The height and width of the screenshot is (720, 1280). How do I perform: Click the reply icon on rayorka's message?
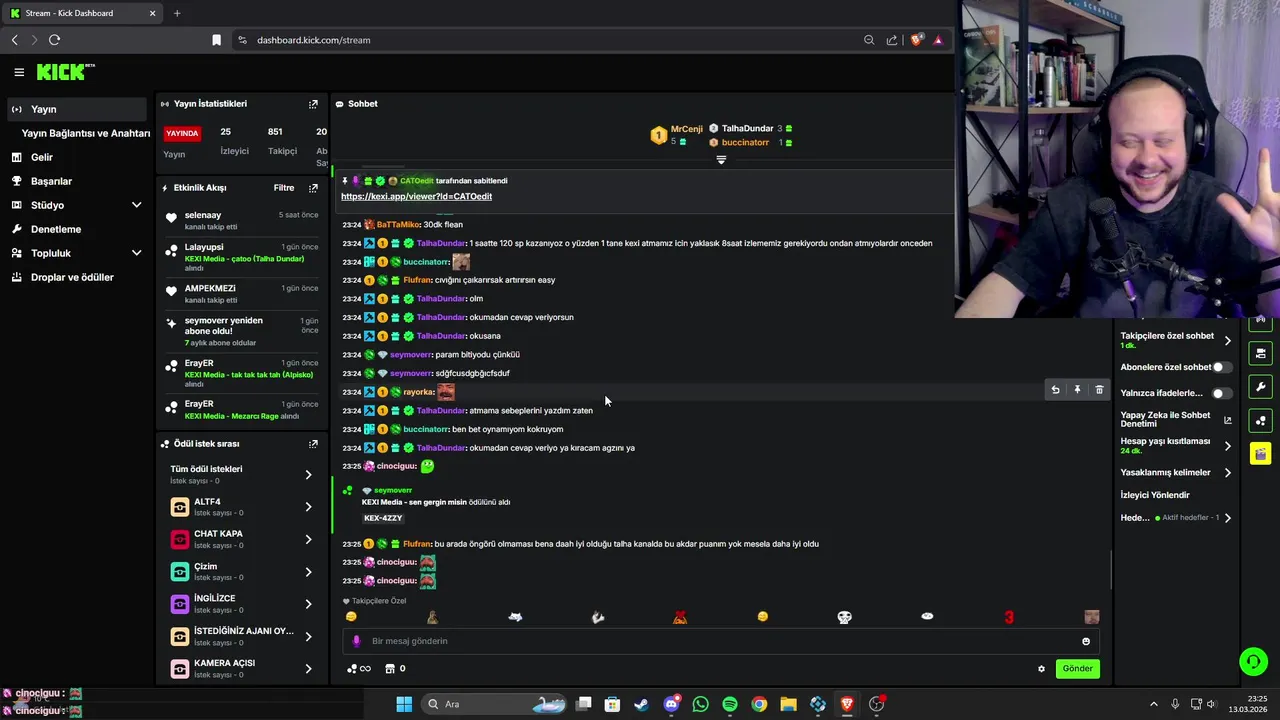tap(1055, 390)
